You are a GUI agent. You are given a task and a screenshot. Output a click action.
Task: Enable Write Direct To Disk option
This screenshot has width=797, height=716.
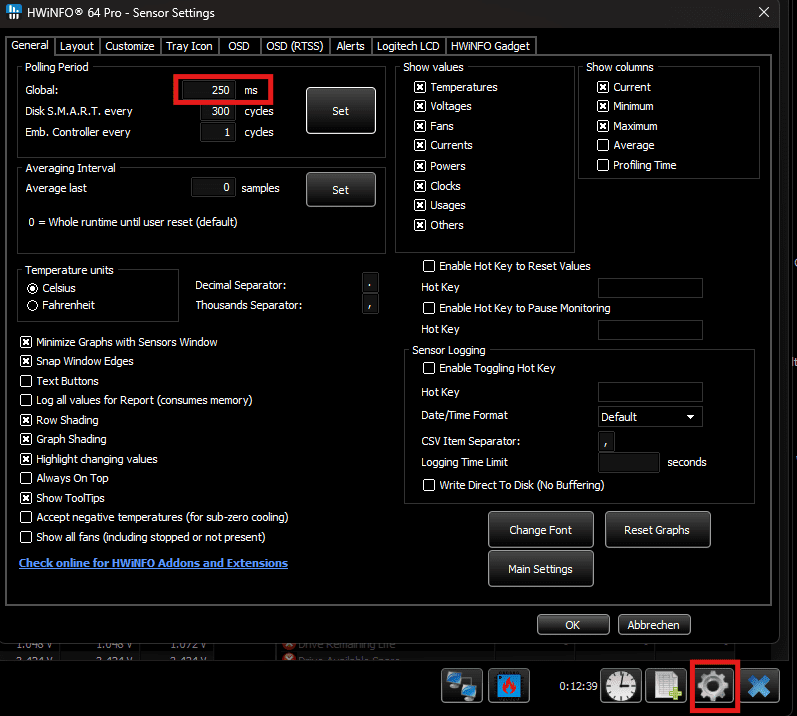(429, 485)
